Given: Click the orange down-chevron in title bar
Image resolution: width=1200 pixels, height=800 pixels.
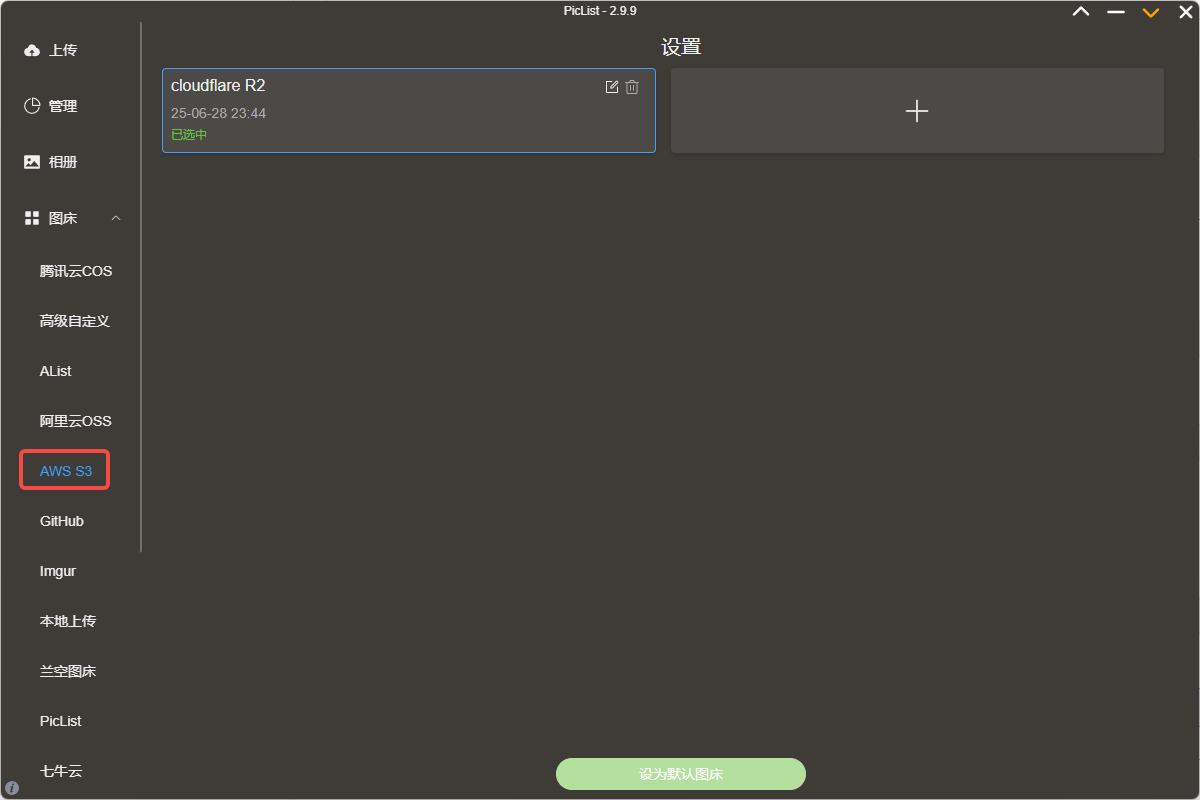Looking at the screenshot, I should click(1151, 12).
